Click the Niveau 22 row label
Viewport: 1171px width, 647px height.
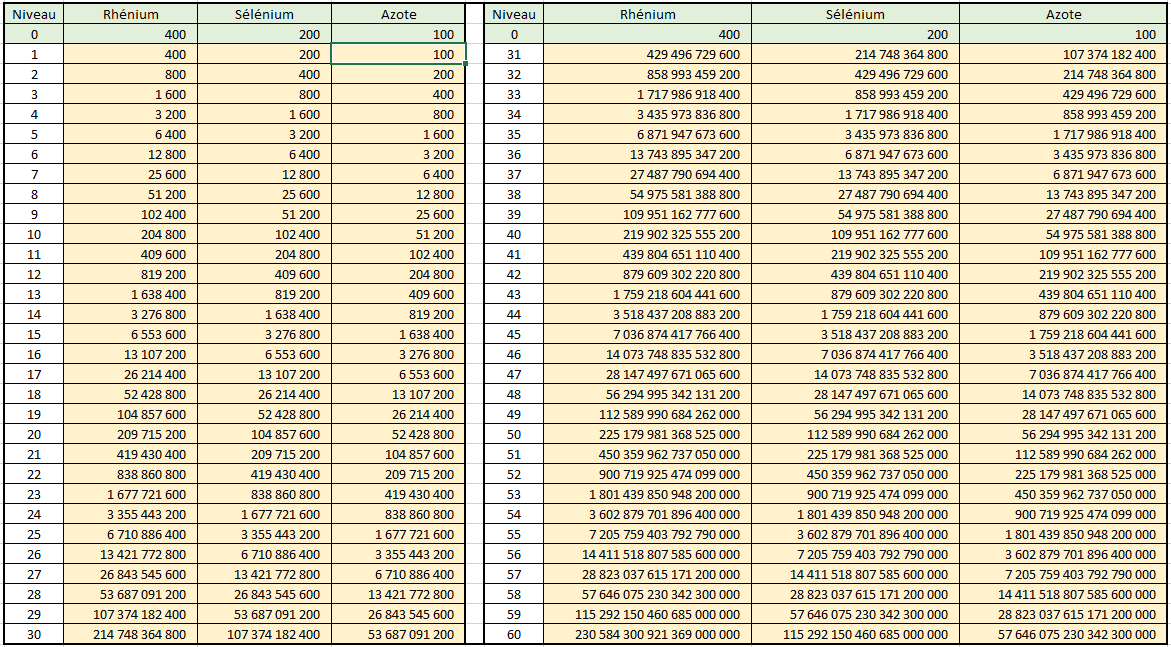click(x=34, y=474)
